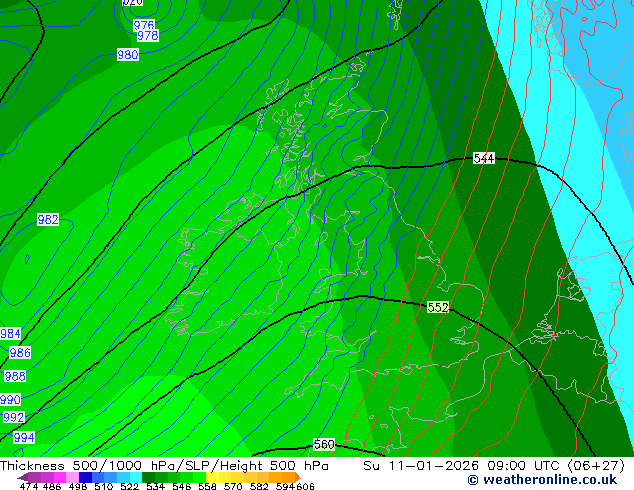634x490 pixels.
Task: Click the 986 isobar pressure label
Action: click(20, 353)
